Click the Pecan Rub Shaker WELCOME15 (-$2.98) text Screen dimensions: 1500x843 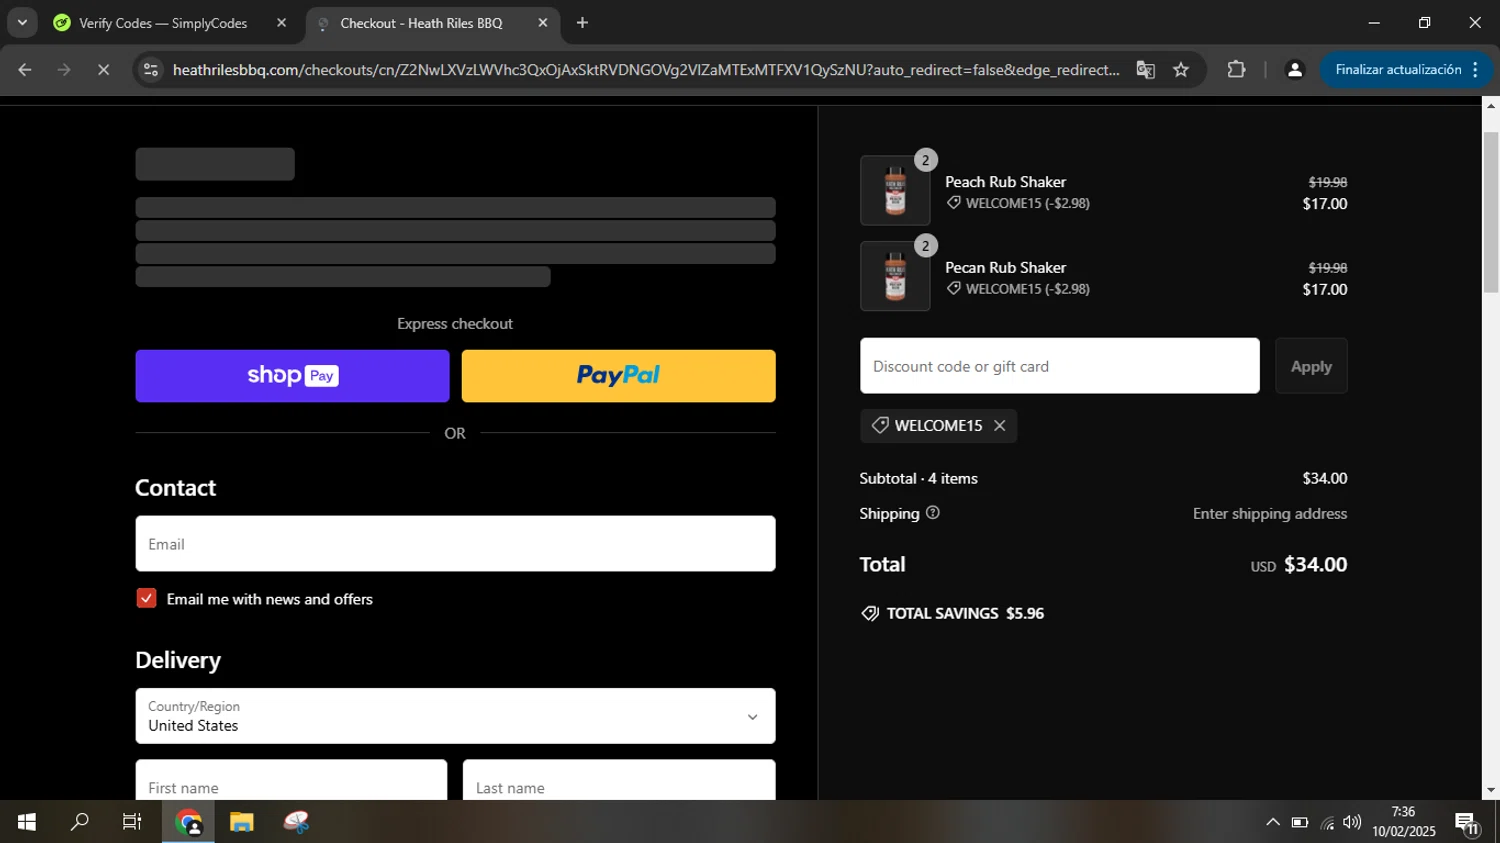(1027, 289)
